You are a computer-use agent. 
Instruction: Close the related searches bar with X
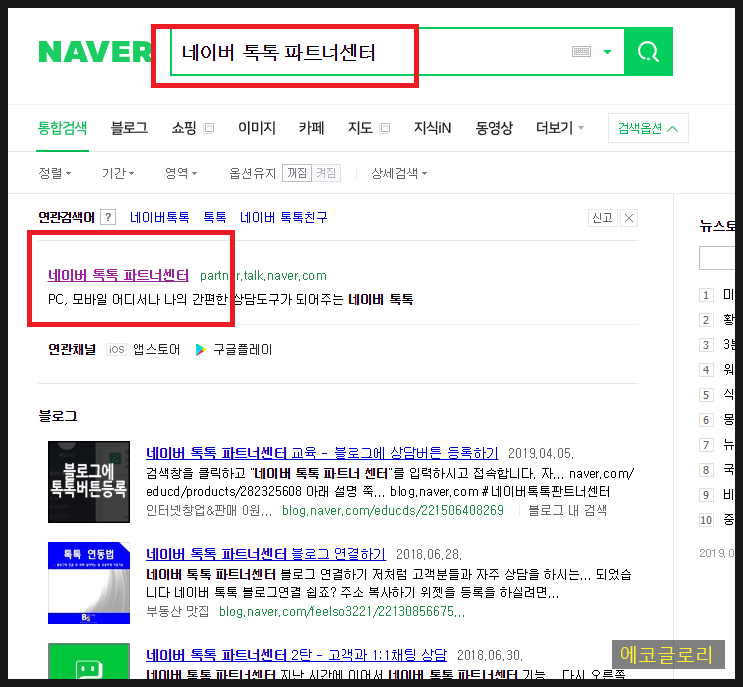pyautogui.click(x=629, y=218)
